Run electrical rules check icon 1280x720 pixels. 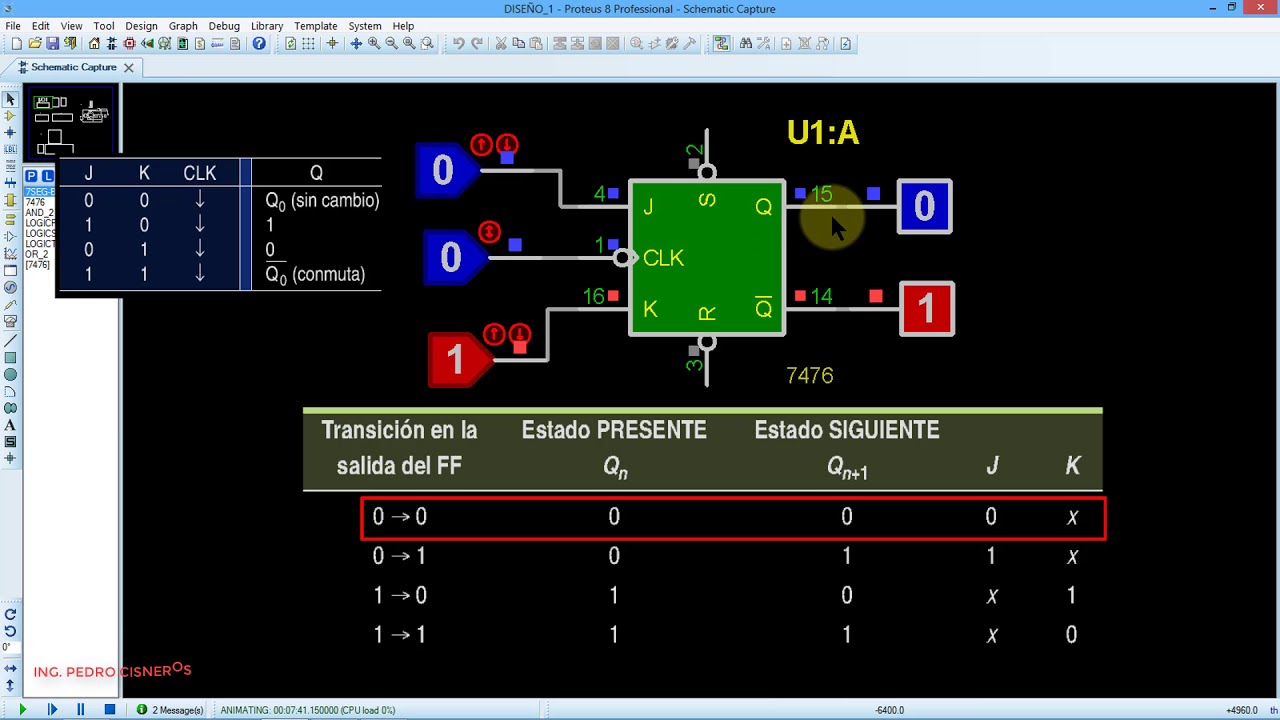tap(845, 44)
